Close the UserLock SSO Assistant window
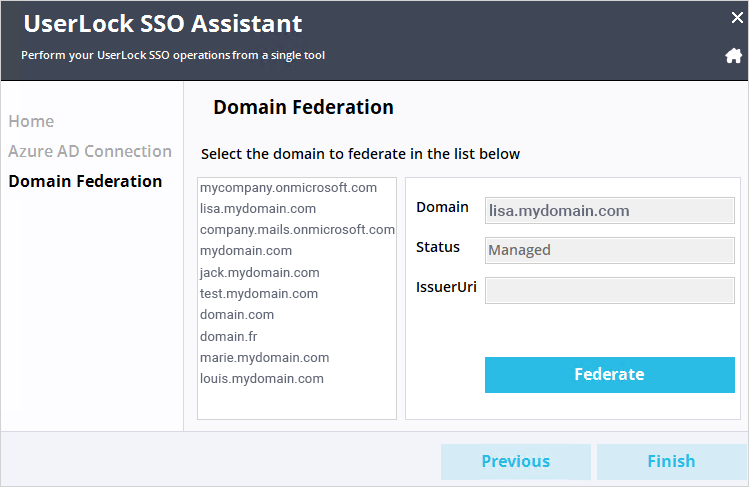Screen dimensions: 749x487 [x=737, y=18]
